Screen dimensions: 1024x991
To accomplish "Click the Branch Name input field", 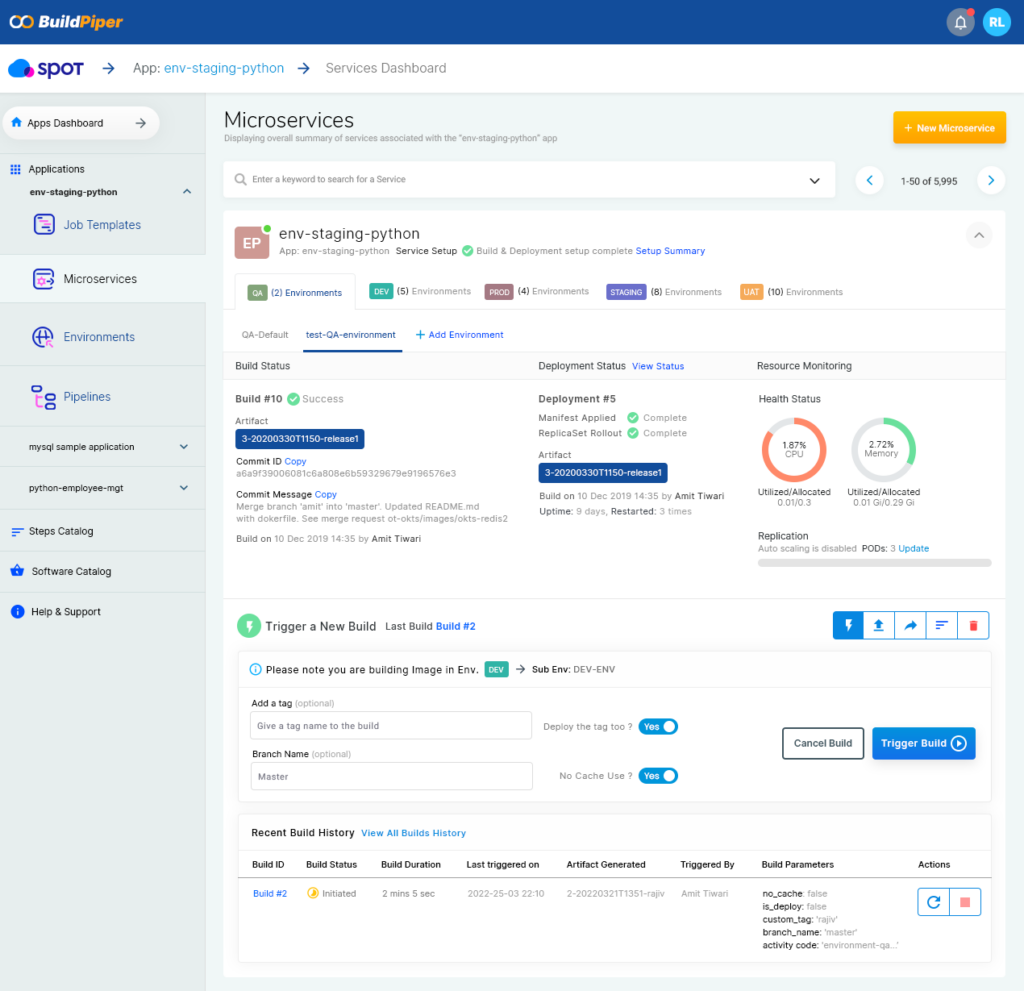I will pos(391,776).
